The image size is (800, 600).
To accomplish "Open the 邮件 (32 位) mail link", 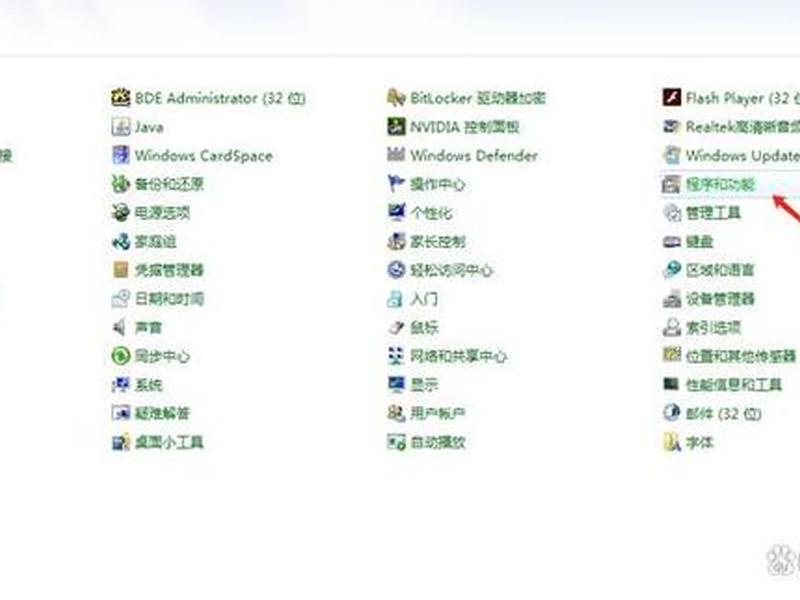I will [x=723, y=413].
